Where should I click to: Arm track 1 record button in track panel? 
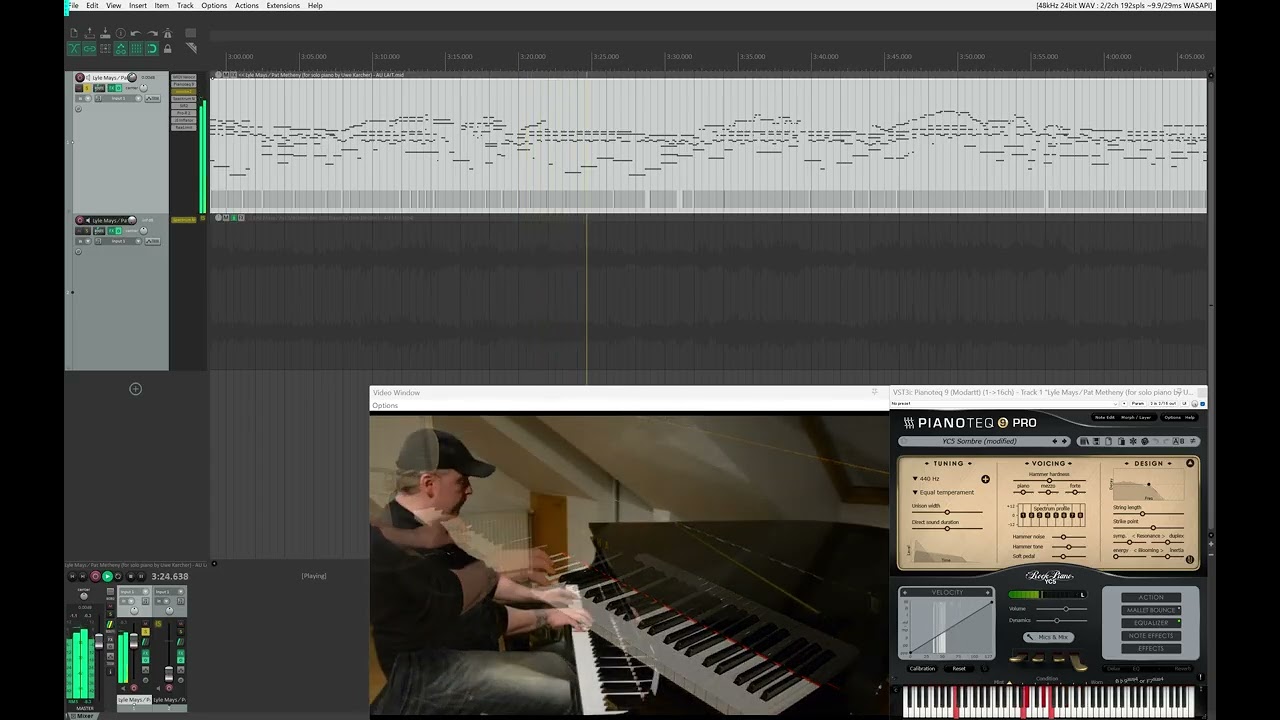pyautogui.click(x=80, y=77)
